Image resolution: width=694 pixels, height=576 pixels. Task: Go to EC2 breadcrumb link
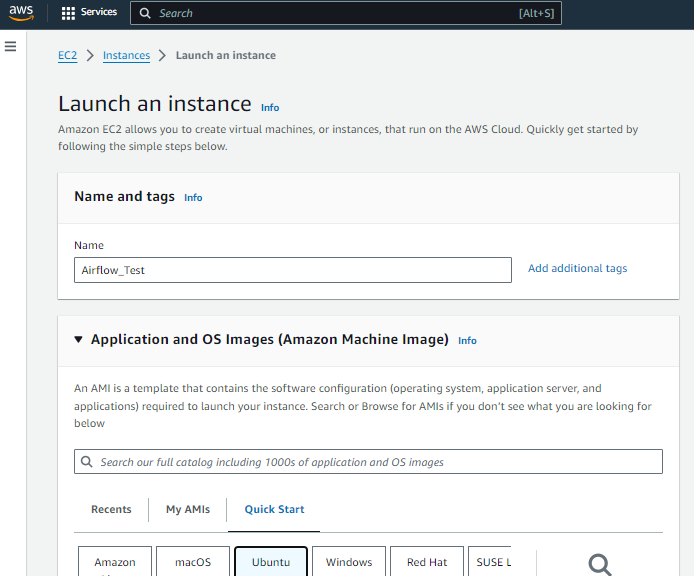click(x=67, y=55)
